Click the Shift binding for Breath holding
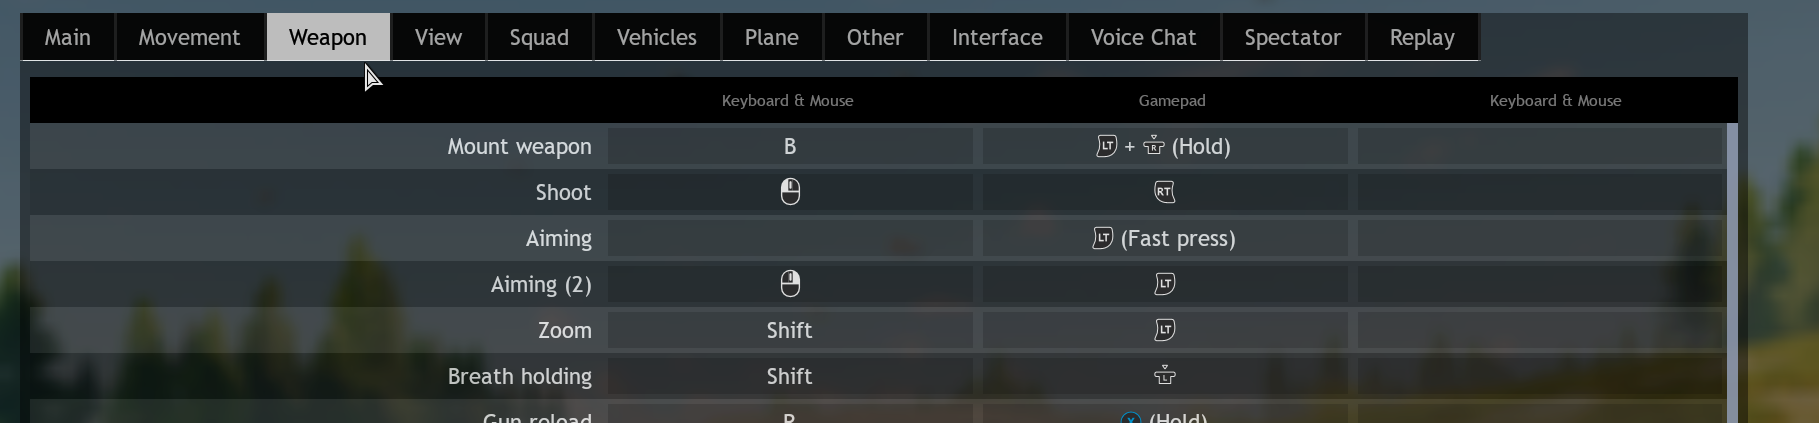Image resolution: width=1819 pixels, height=423 pixels. coord(790,376)
